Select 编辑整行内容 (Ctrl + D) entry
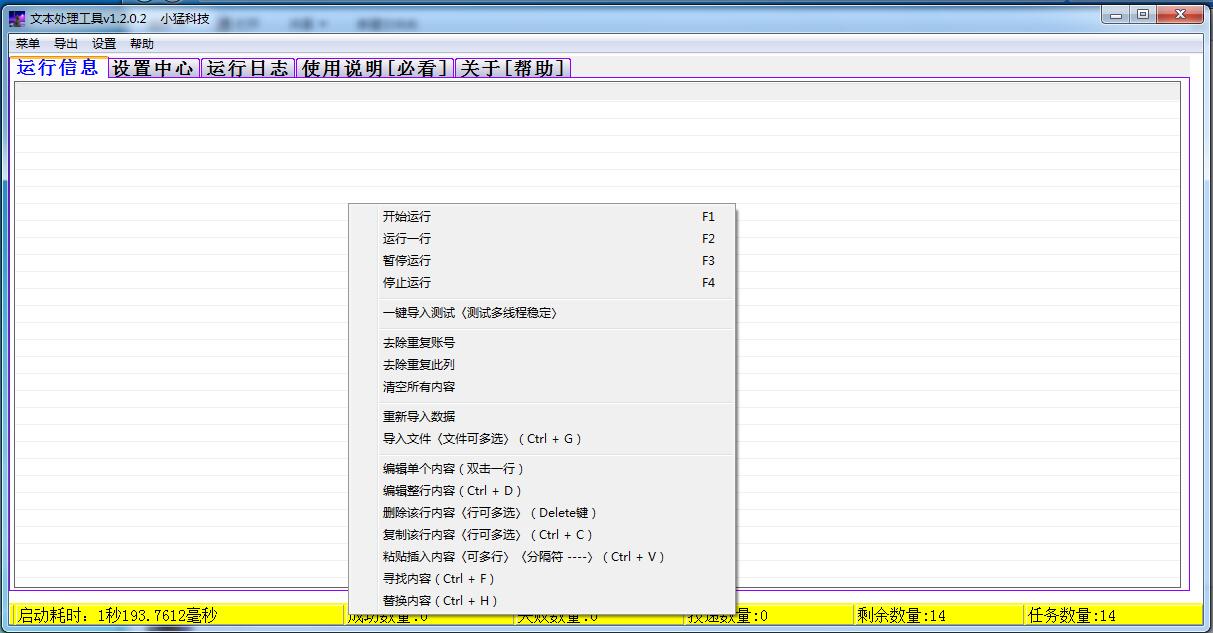This screenshot has width=1213, height=633. [541, 491]
